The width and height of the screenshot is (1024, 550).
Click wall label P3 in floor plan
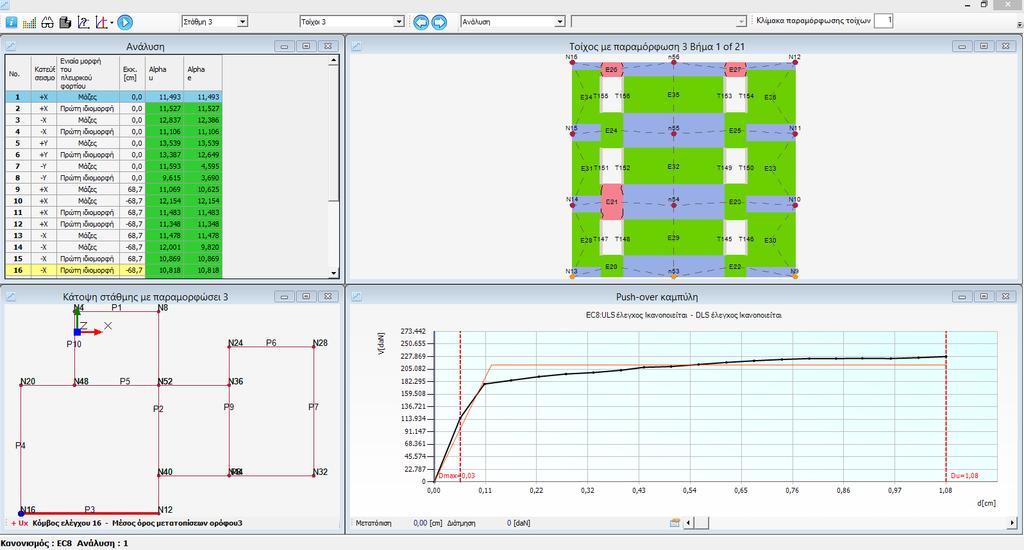coord(90,510)
